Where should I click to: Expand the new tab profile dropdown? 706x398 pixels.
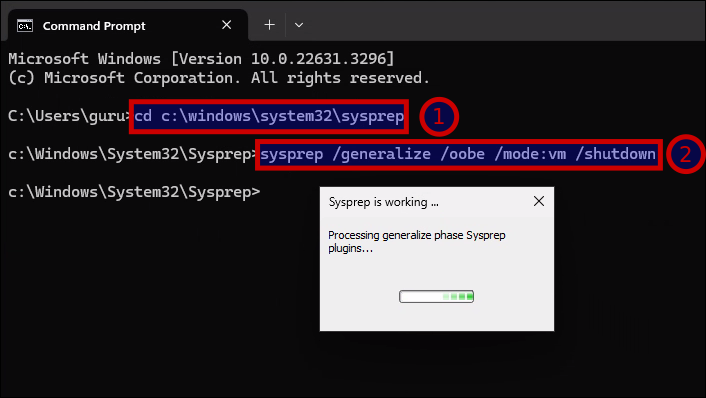299,25
